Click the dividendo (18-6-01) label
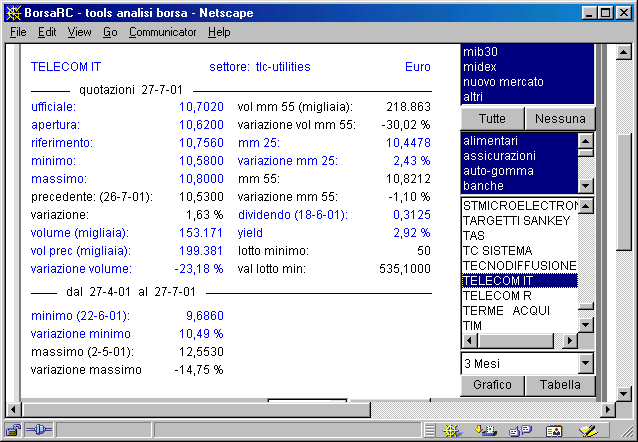Image resolution: width=638 pixels, height=442 pixels. (x=293, y=214)
